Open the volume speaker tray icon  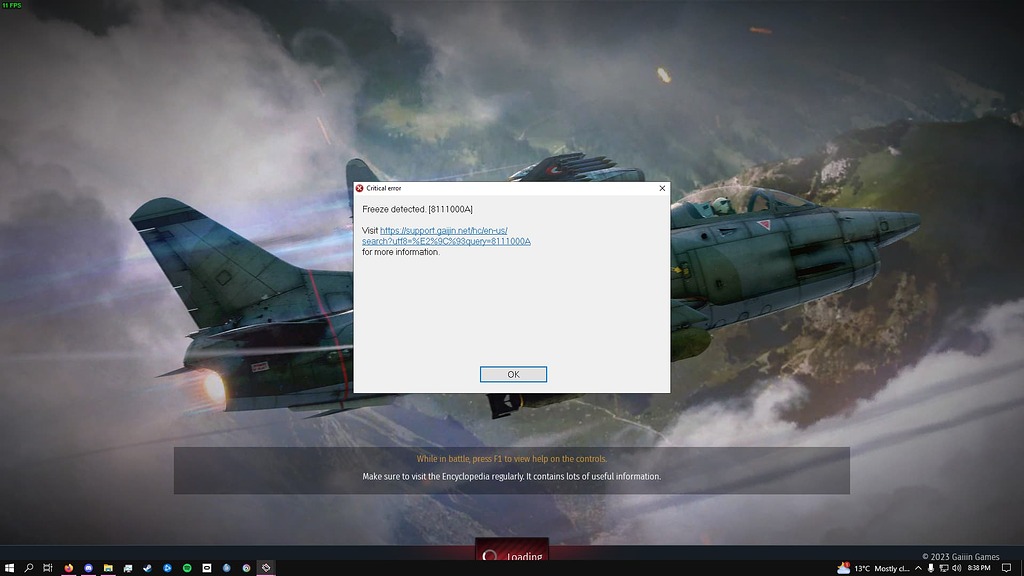(957, 568)
